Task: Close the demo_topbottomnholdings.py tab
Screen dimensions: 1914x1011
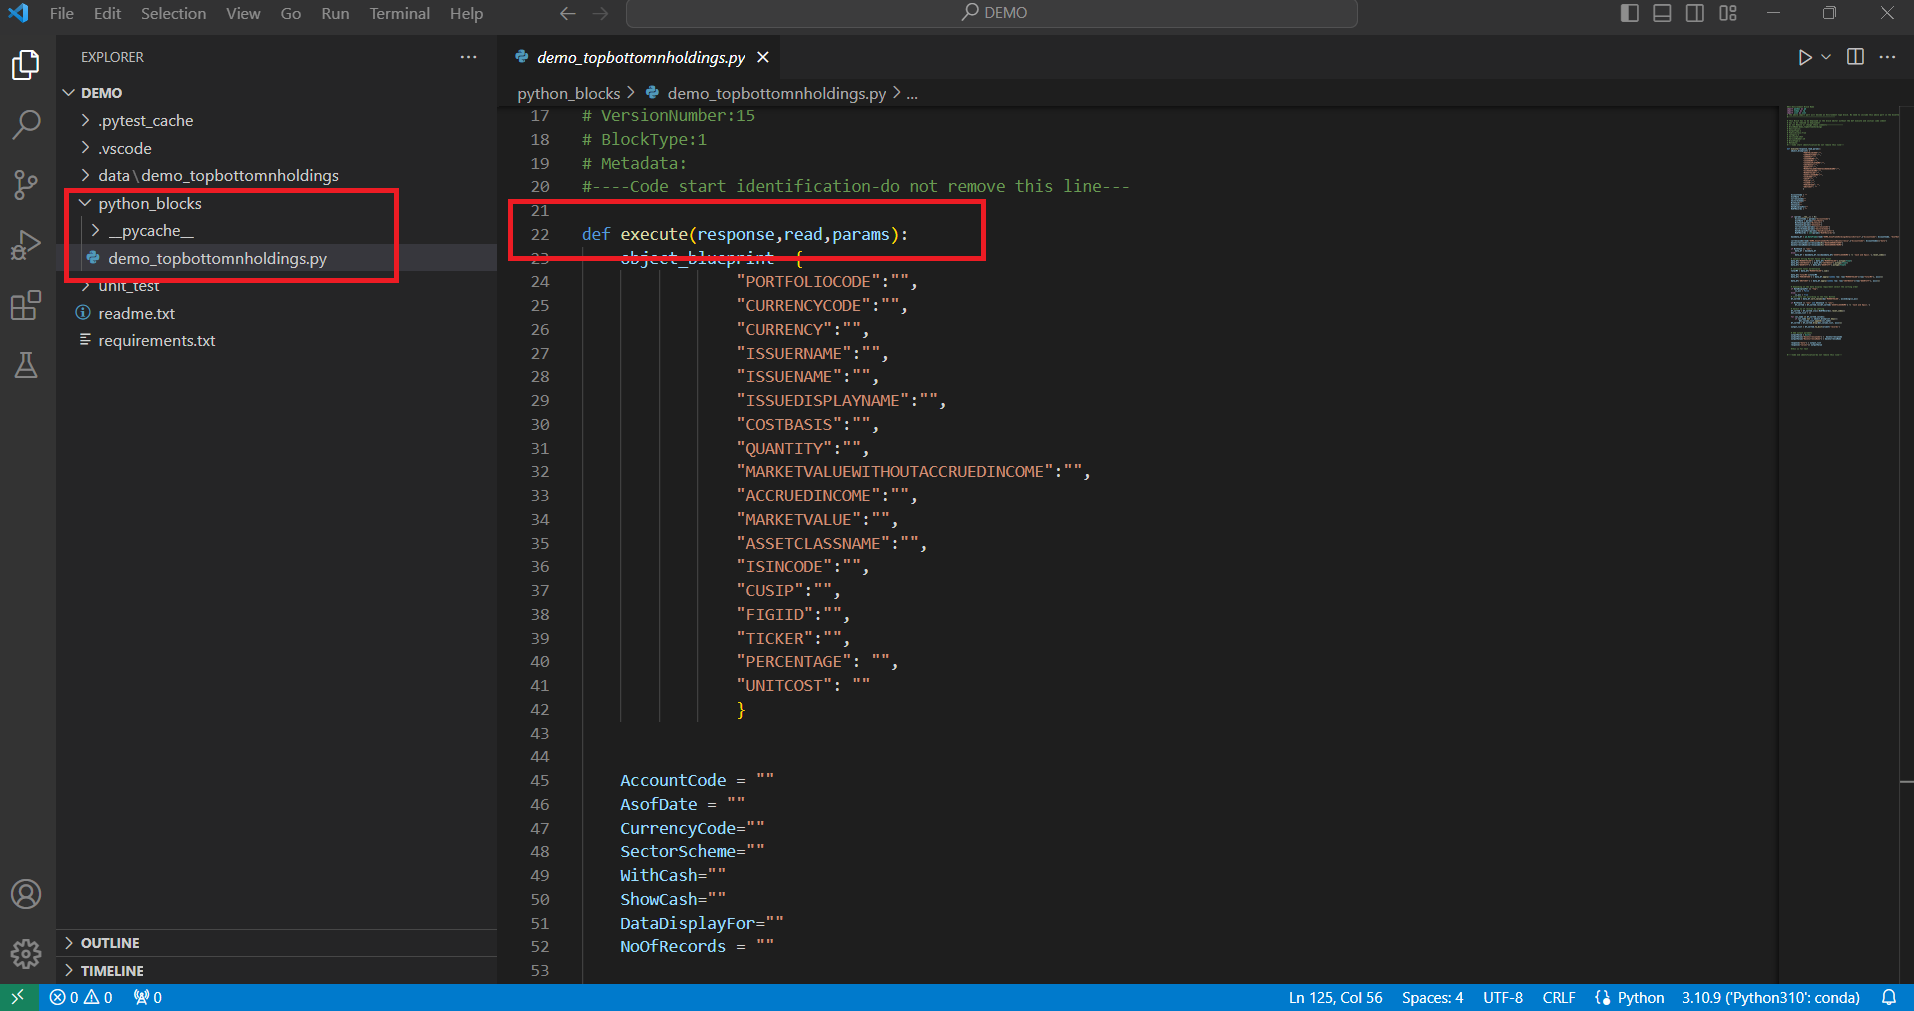Action: tap(763, 57)
